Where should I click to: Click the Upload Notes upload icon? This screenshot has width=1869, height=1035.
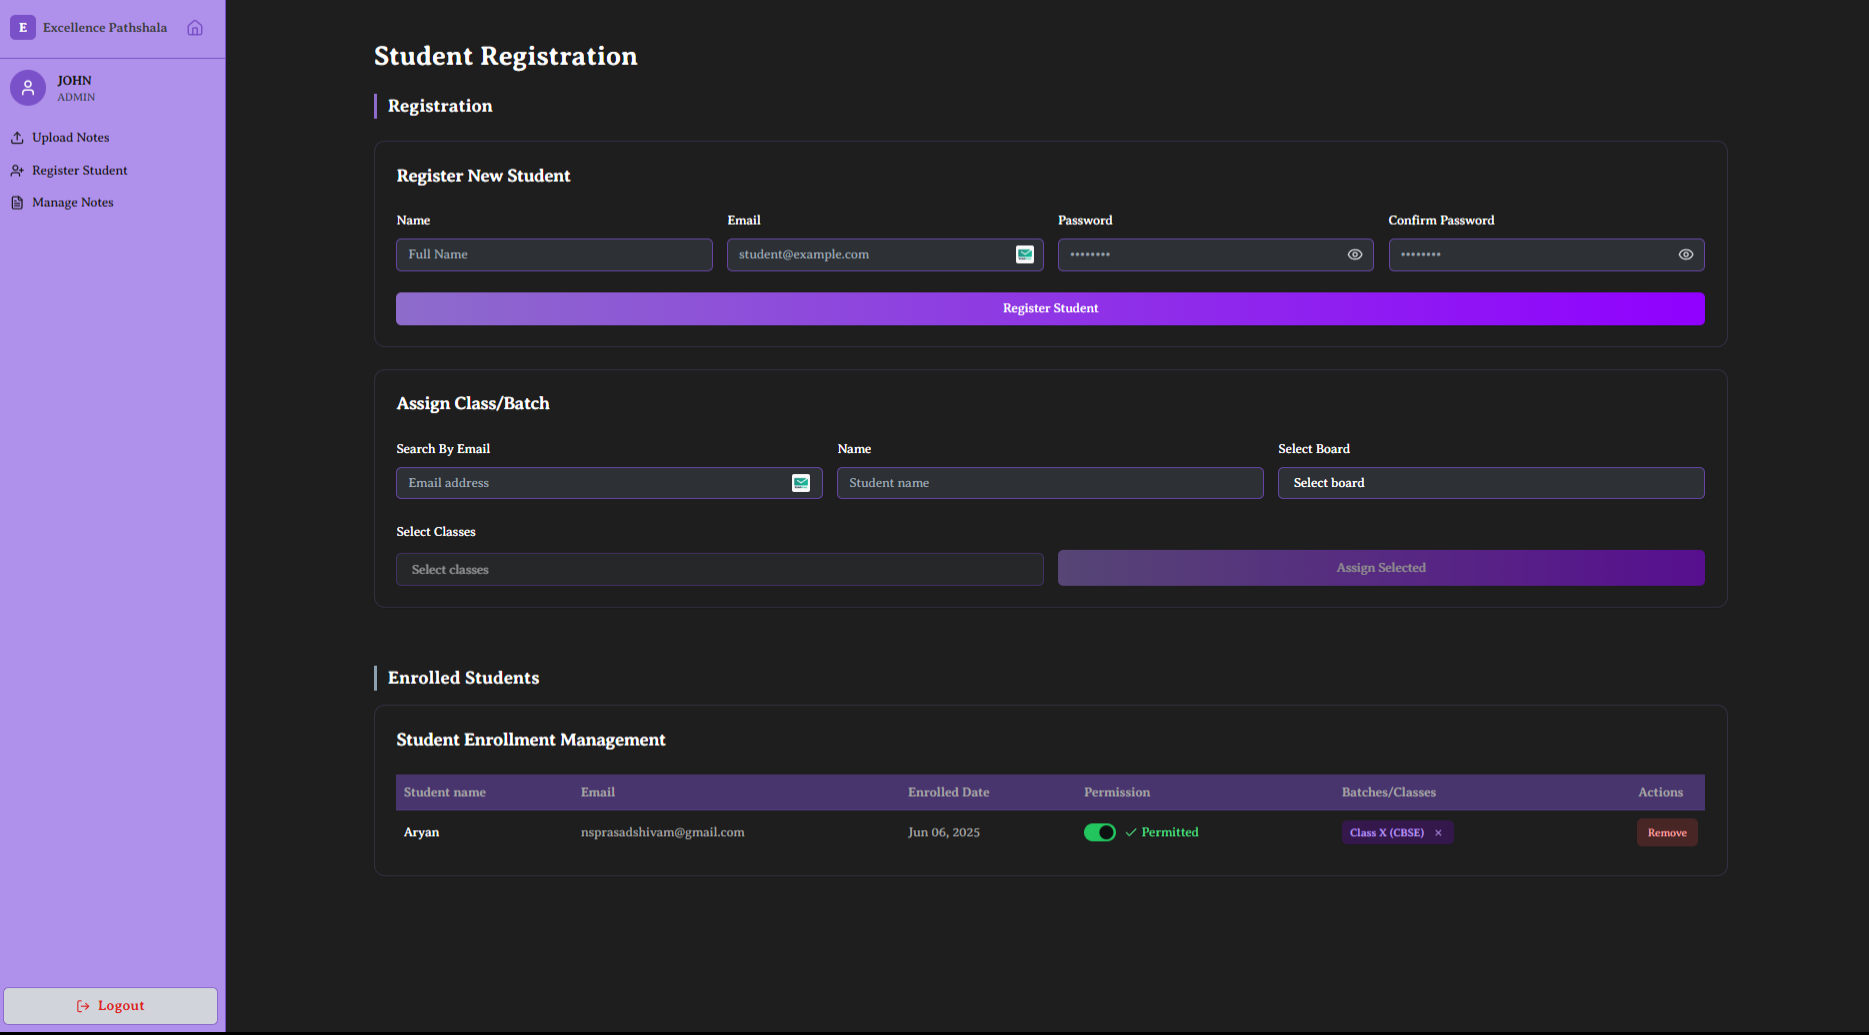pos(17,138)
